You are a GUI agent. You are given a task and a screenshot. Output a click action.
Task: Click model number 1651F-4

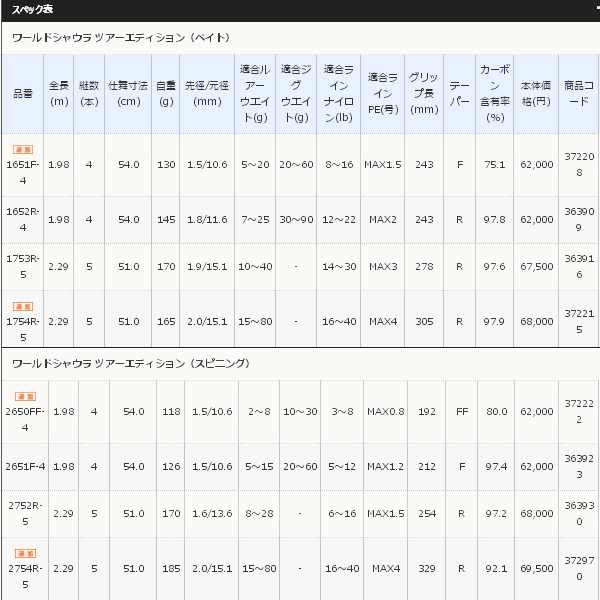tap(23, 172)
